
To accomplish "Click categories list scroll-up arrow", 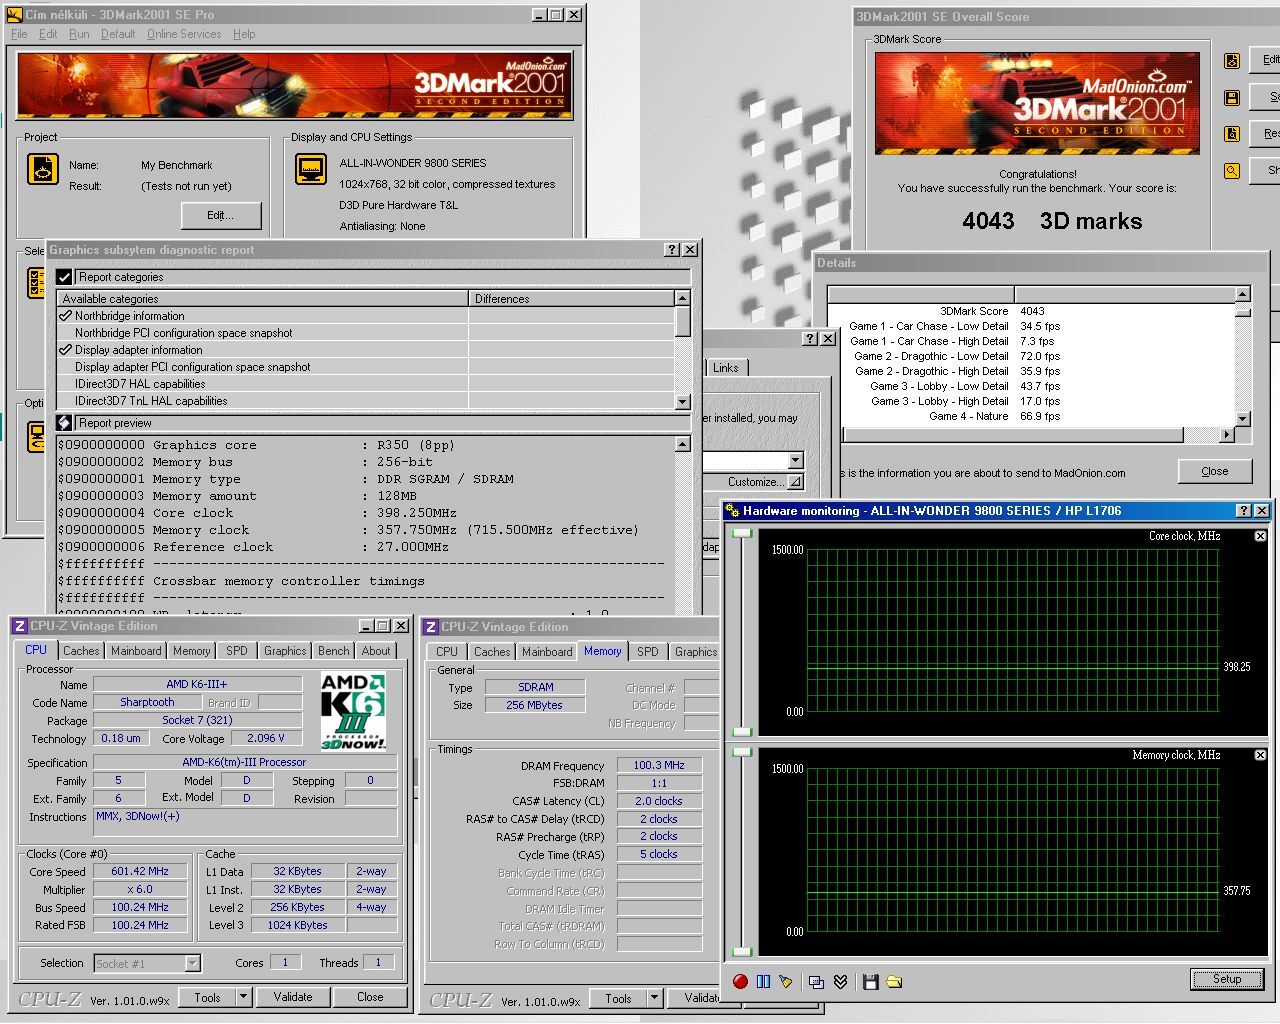I will coord(682,298).
